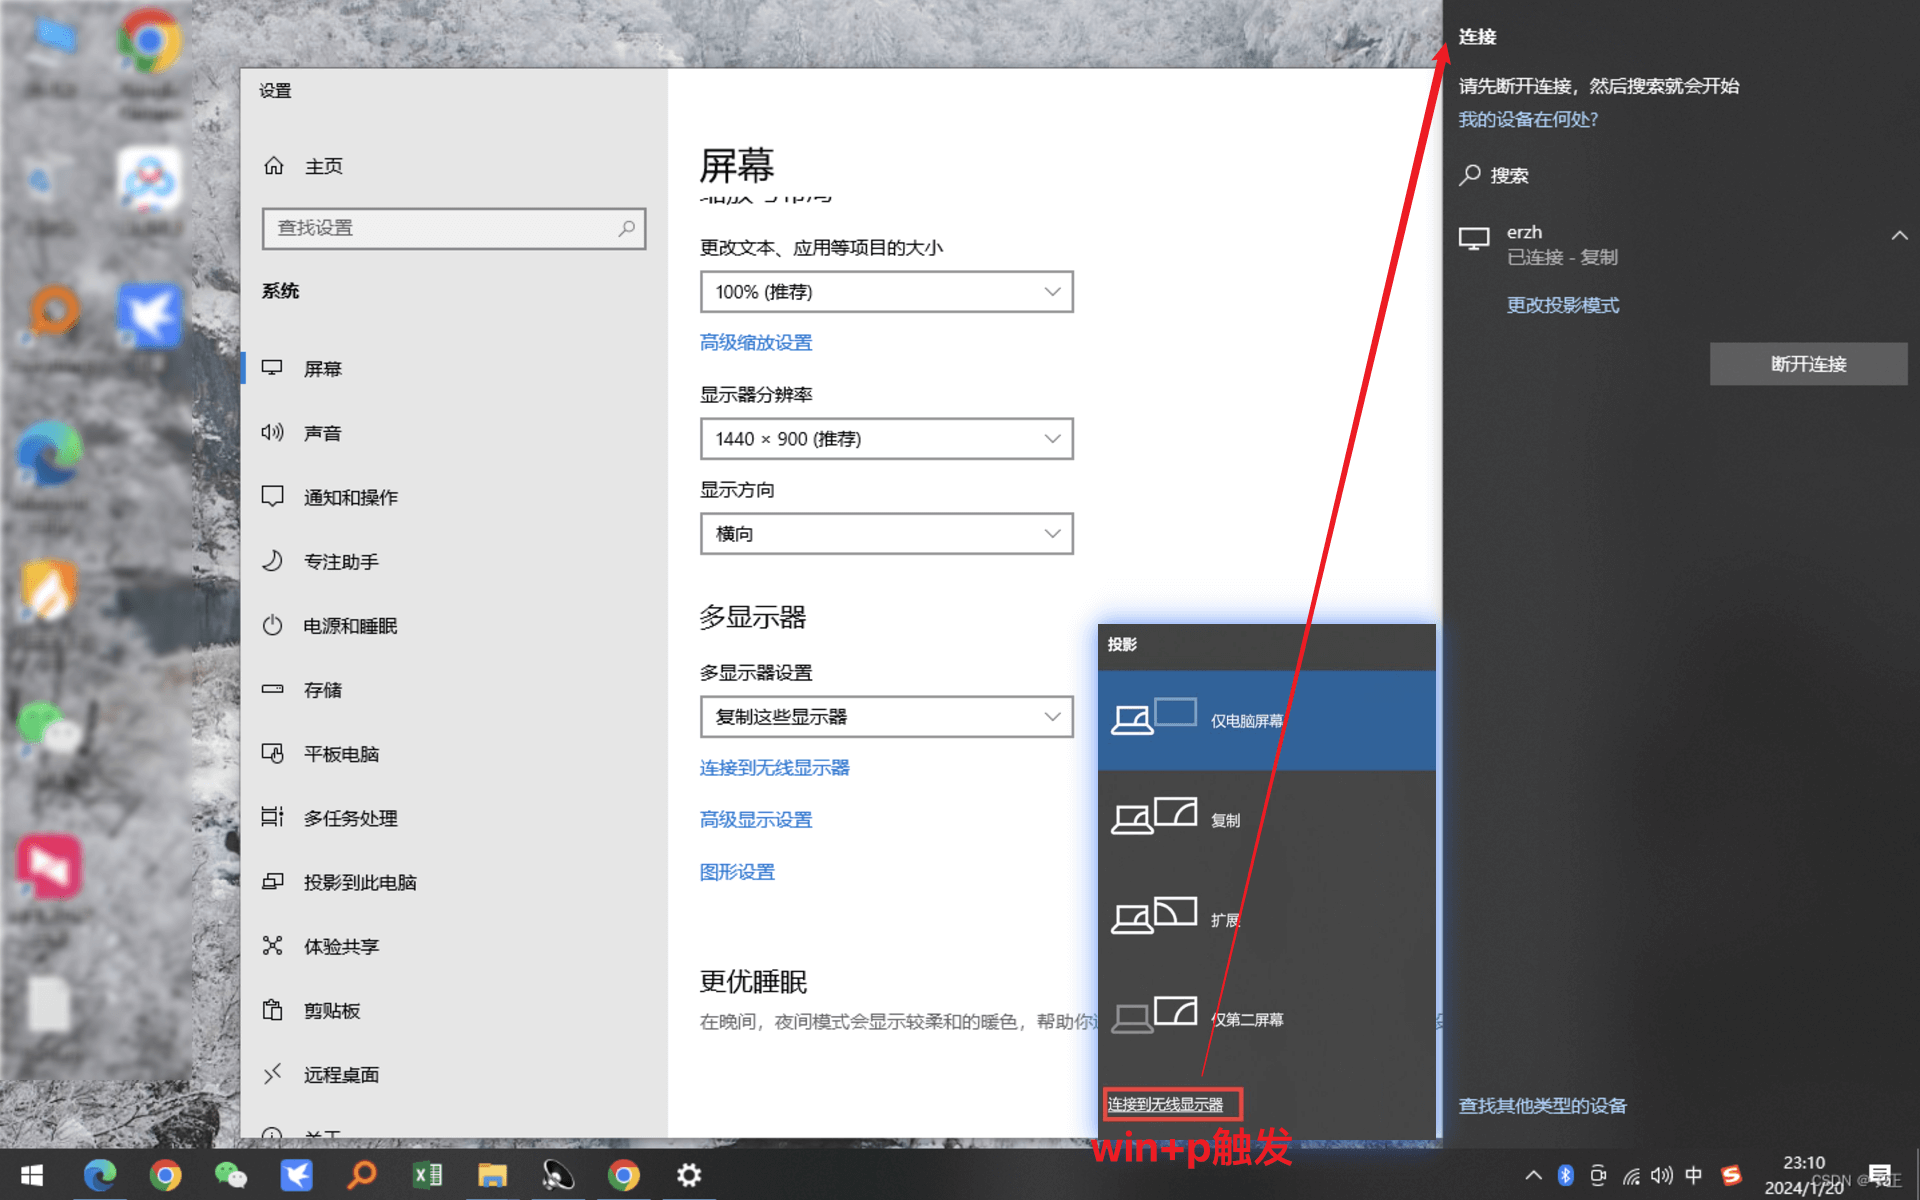This screenshot has width=1920, height=1200.
Task: Open the 100% scaling dropdown
Action: point(886,291)
